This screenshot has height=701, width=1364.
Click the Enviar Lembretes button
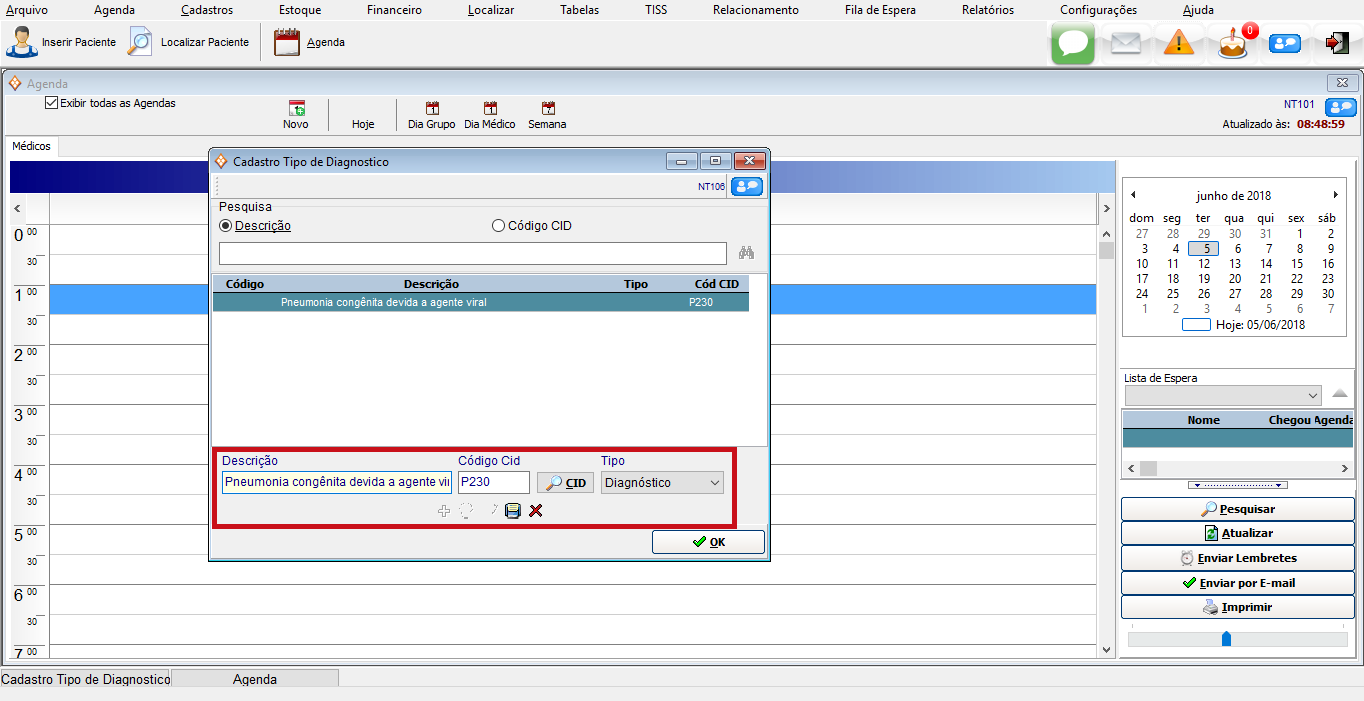pyautogui.click(x=1238, y=558)
